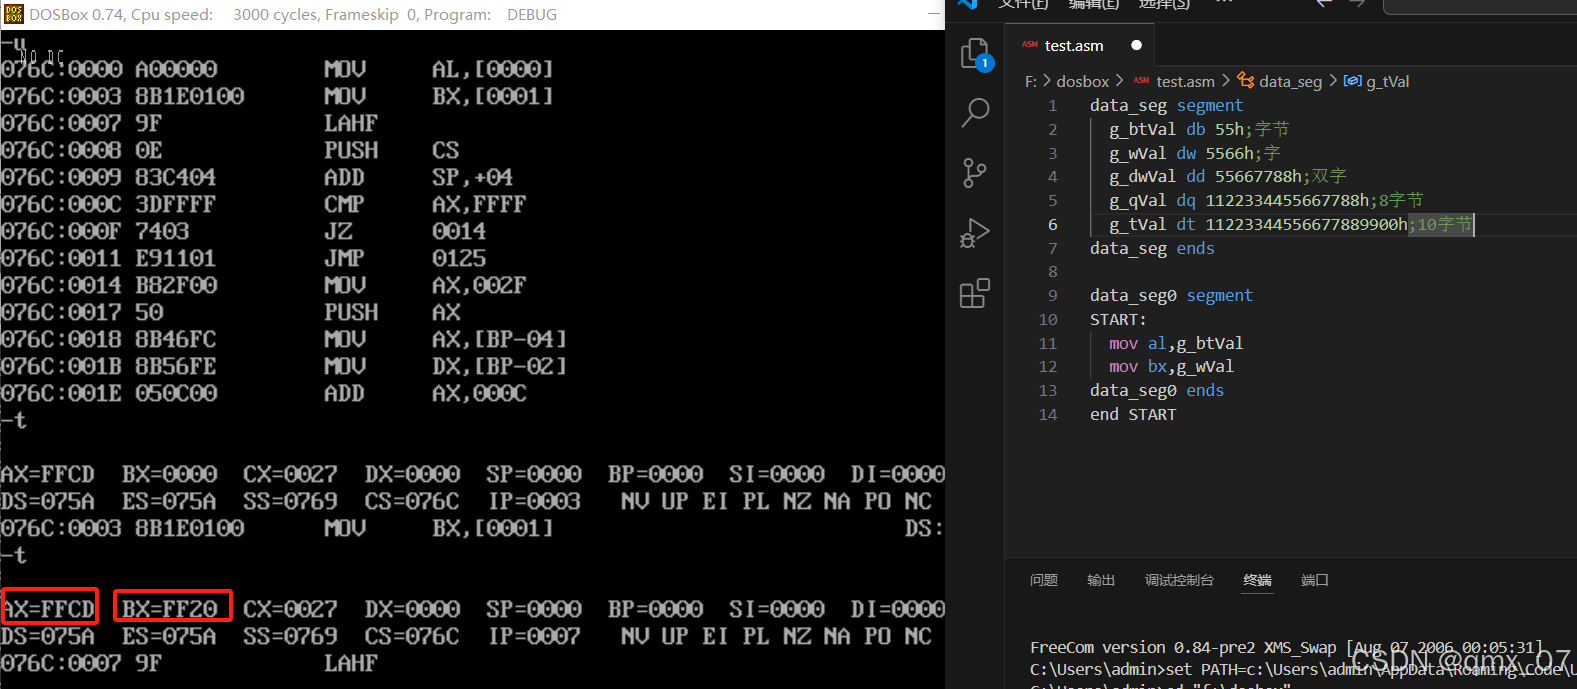Viewport: 1577px width, 689px height.
Task: Open the Extensions view
Action: [x=975, y=293]
